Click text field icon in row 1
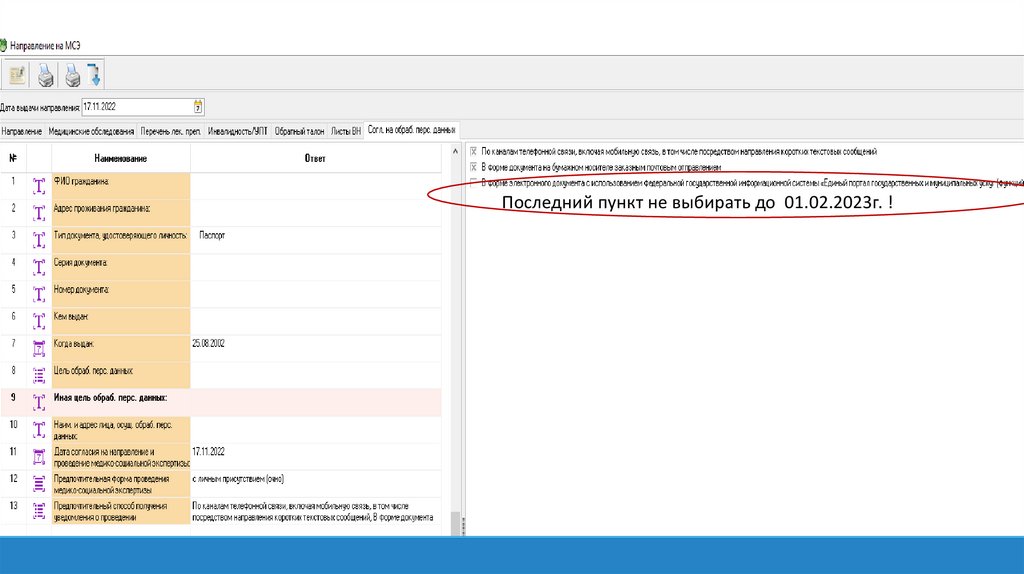Viewport: 1024px width, 574px height. click(x=39, y=185)
